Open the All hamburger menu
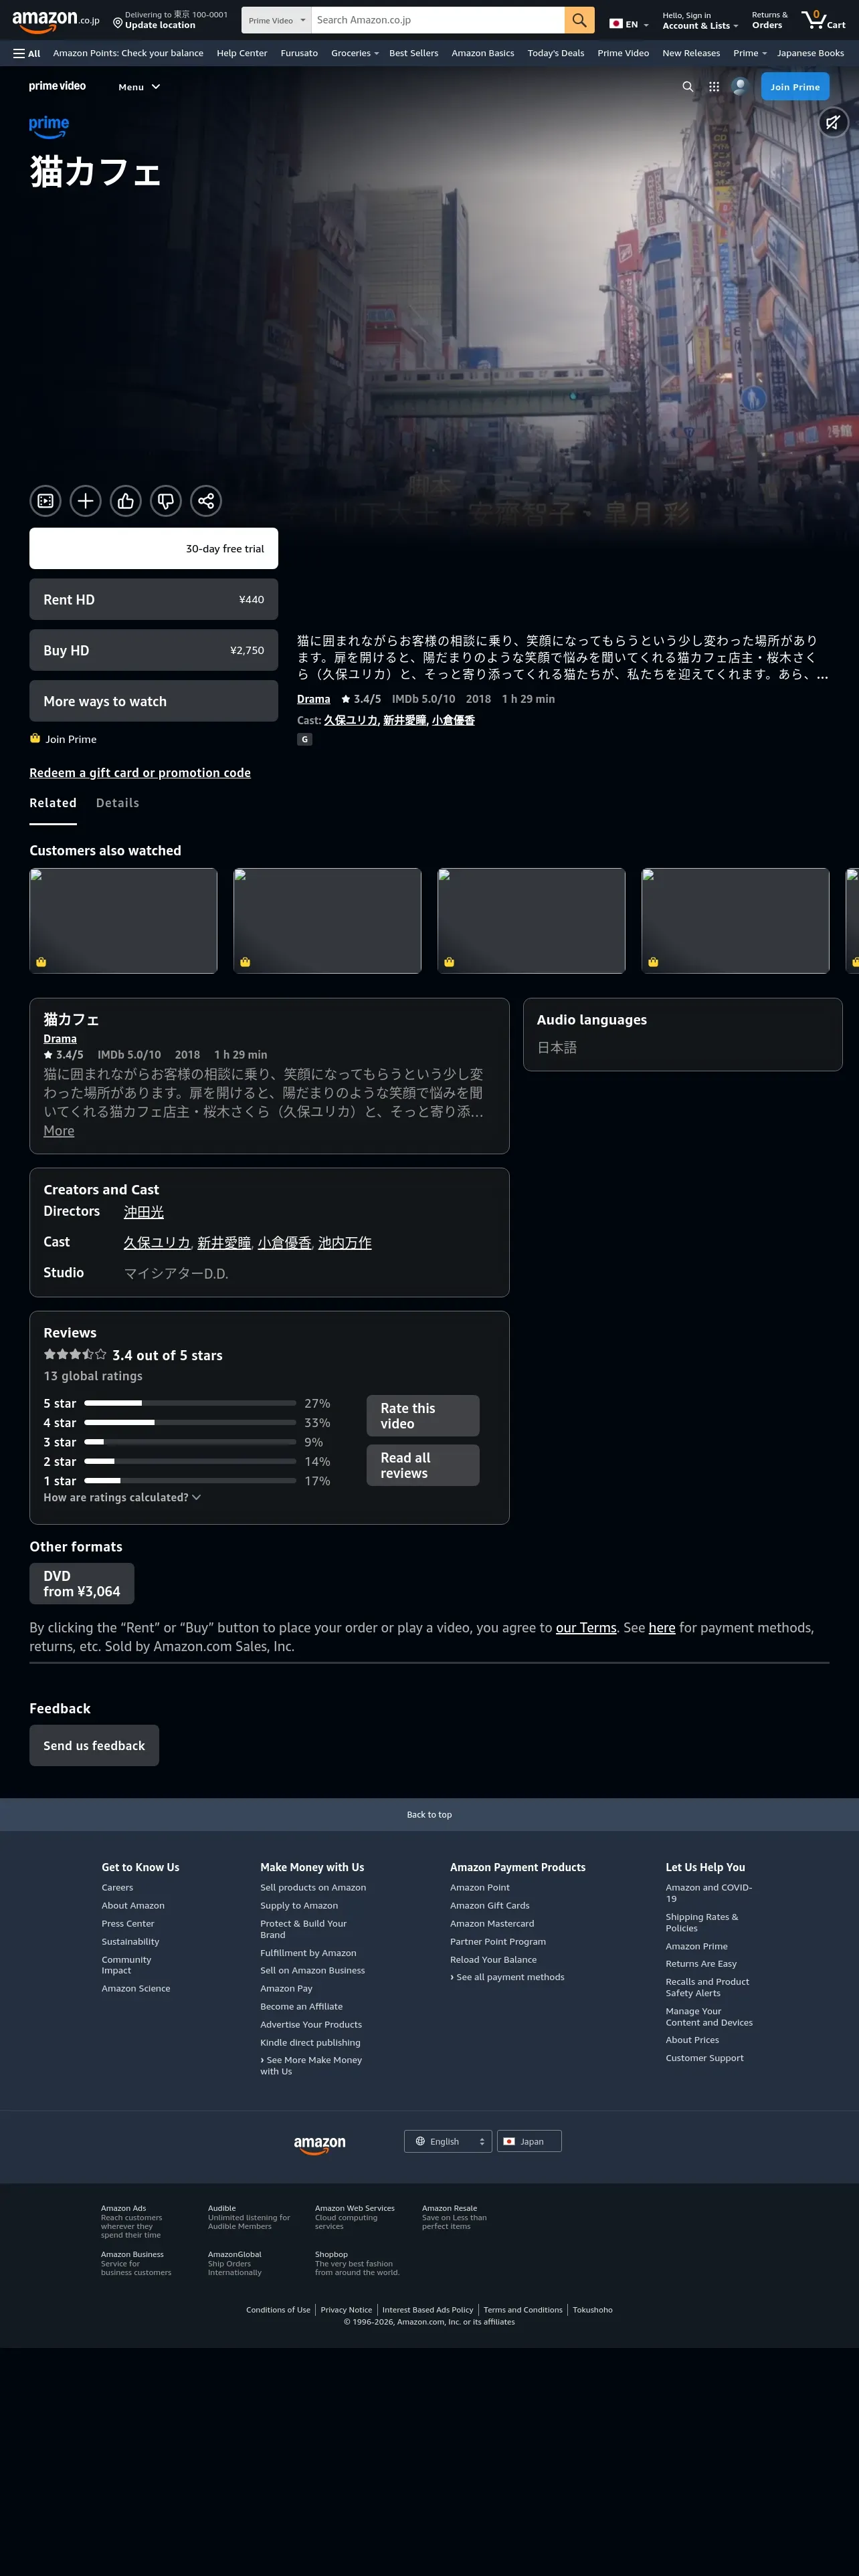This screenshot has height=2576, width=859. coord(27,53)
